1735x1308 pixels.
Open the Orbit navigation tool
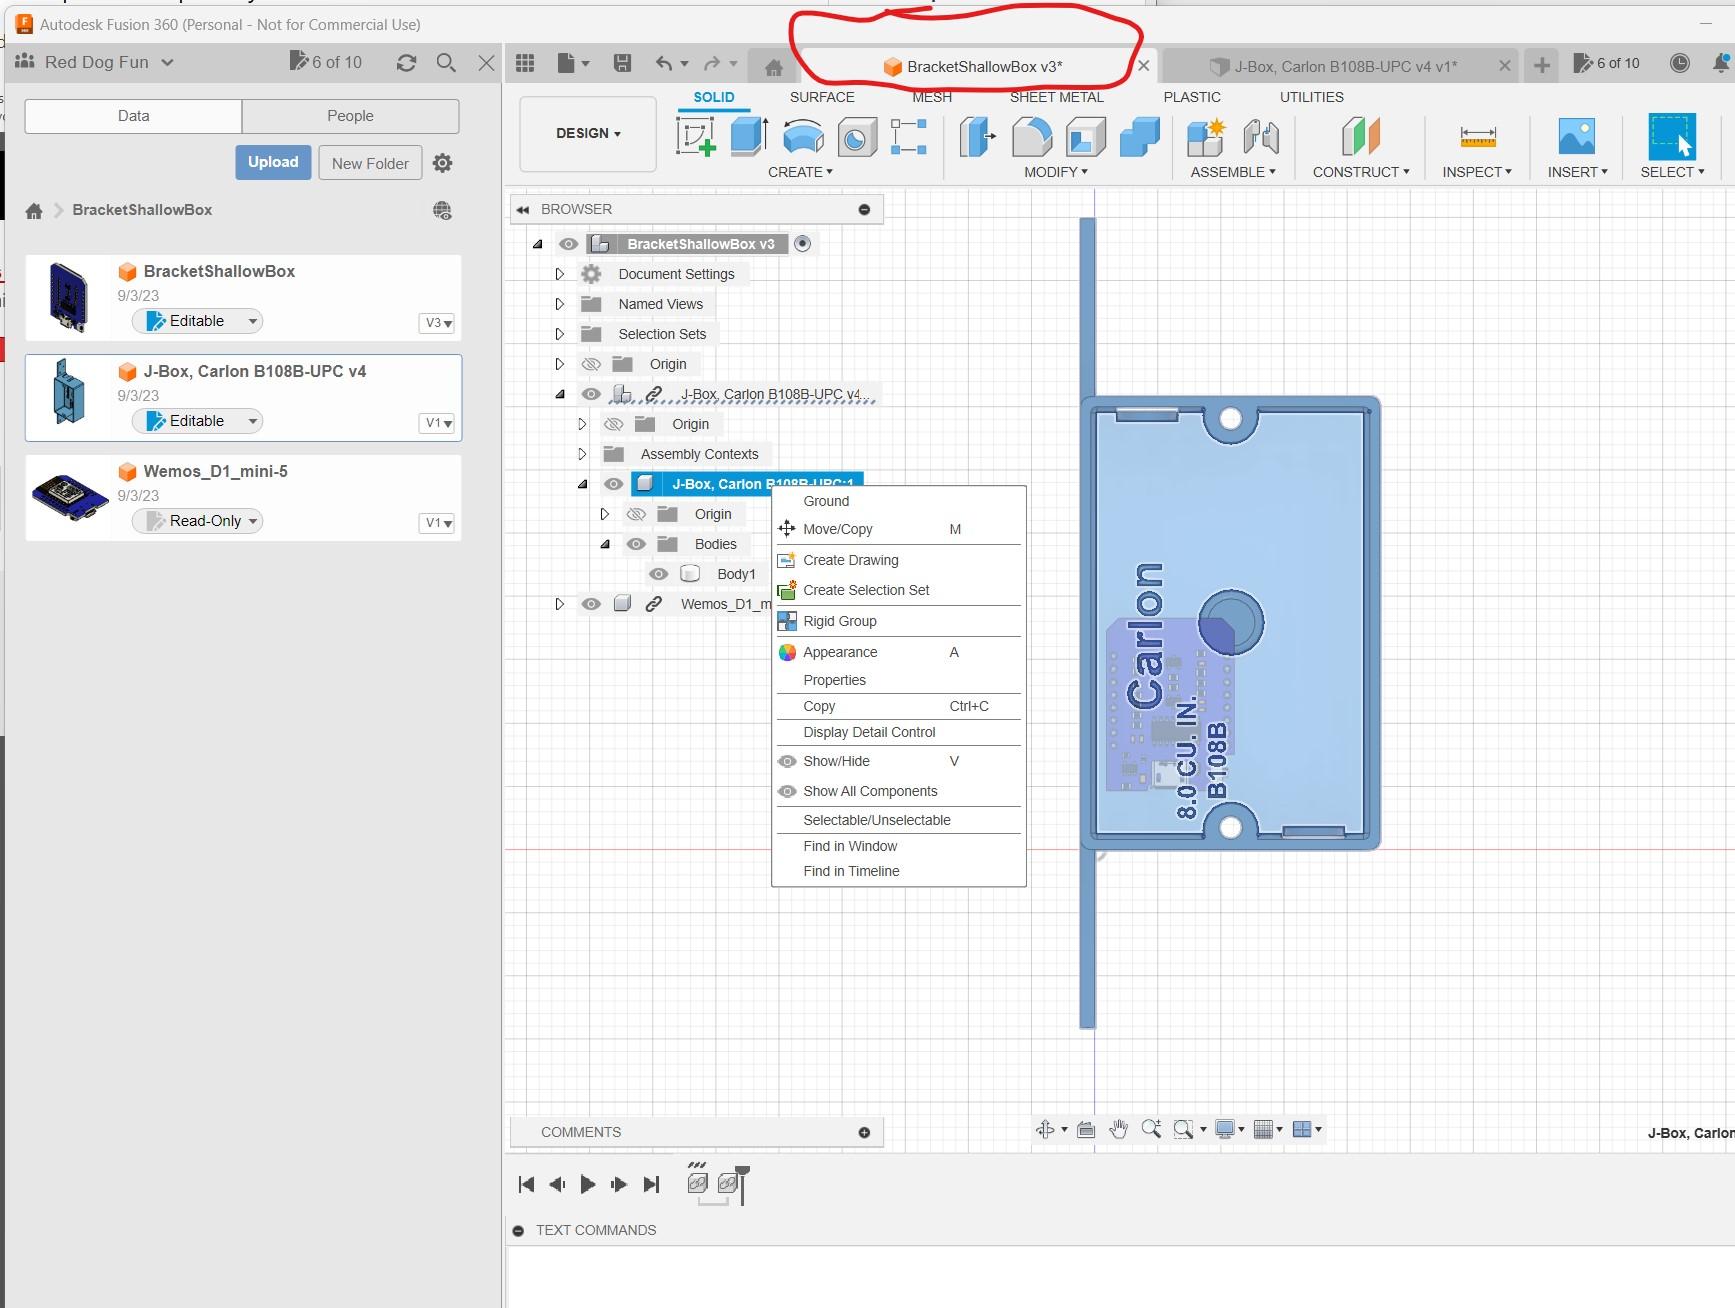pos(1045,1129)
